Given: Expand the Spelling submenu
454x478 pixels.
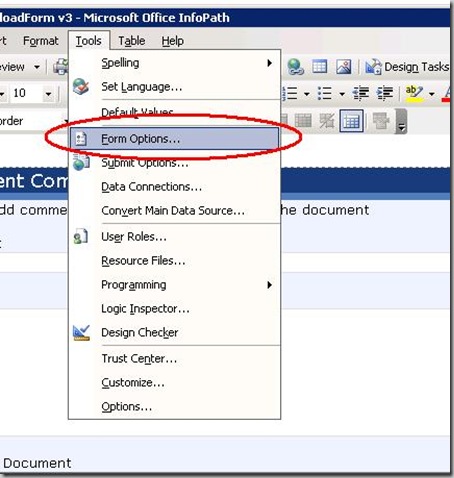Looking at the screenshot, I should click(174, 63).
